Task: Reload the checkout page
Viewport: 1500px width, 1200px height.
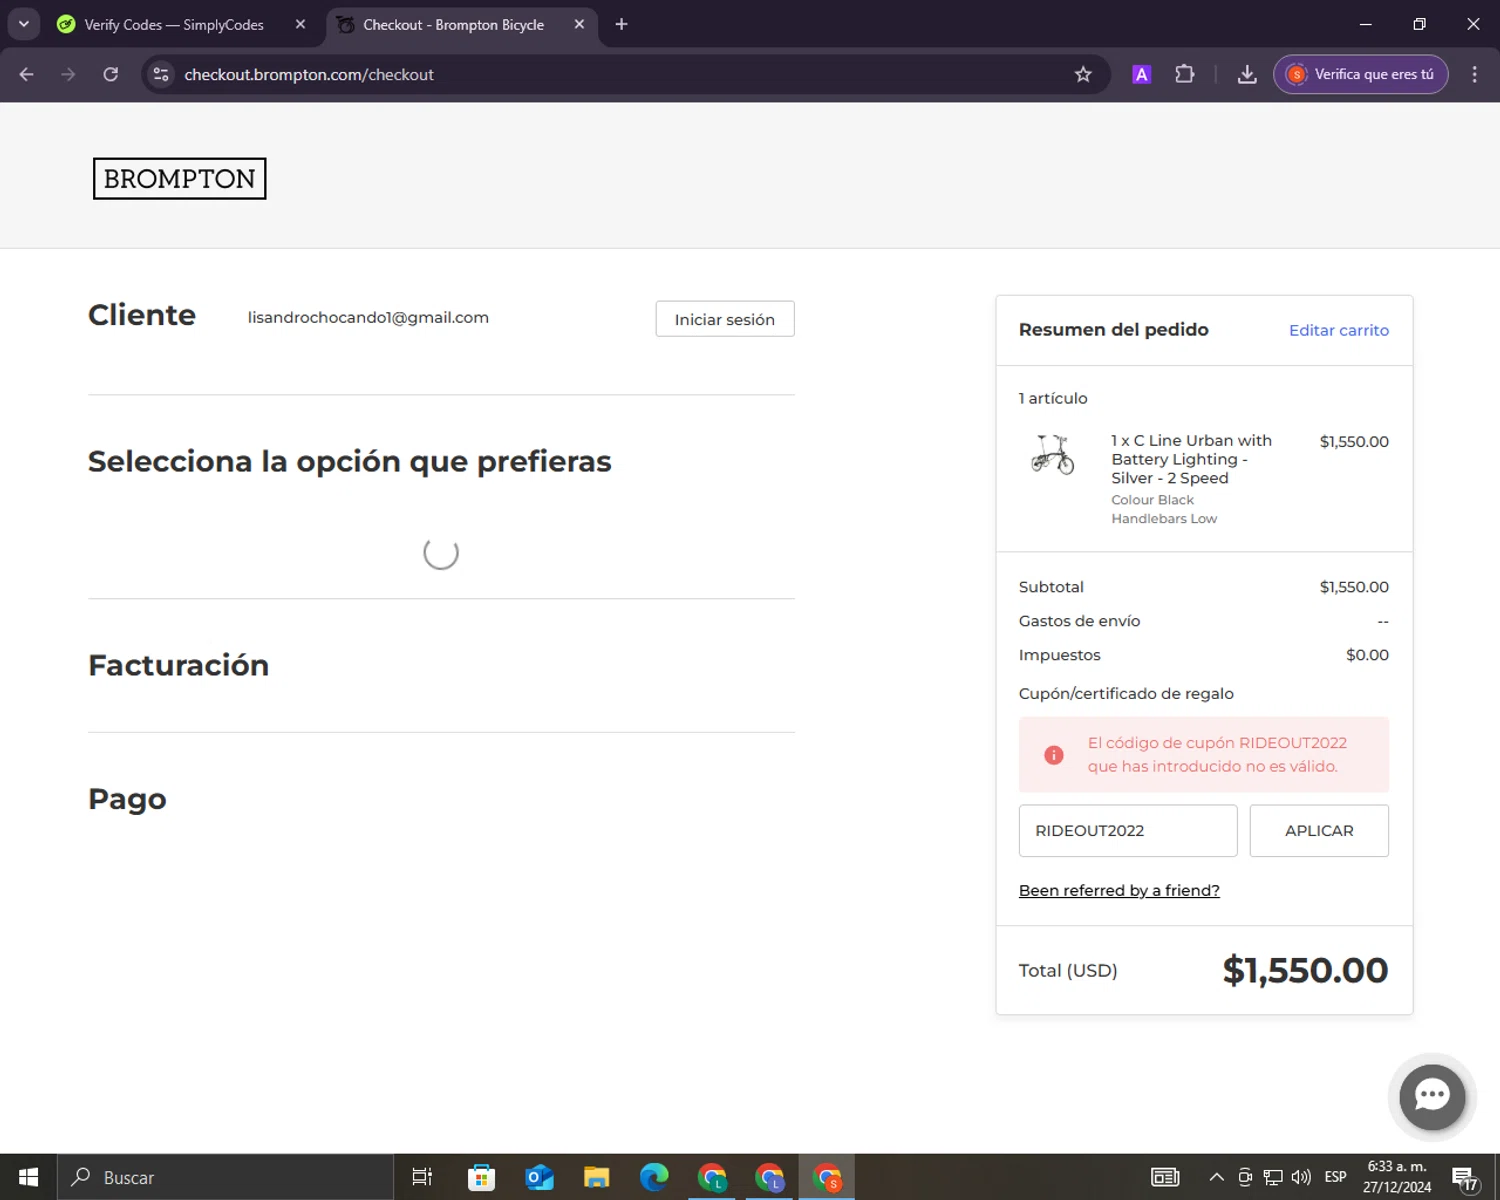Action: coord(111,74)
